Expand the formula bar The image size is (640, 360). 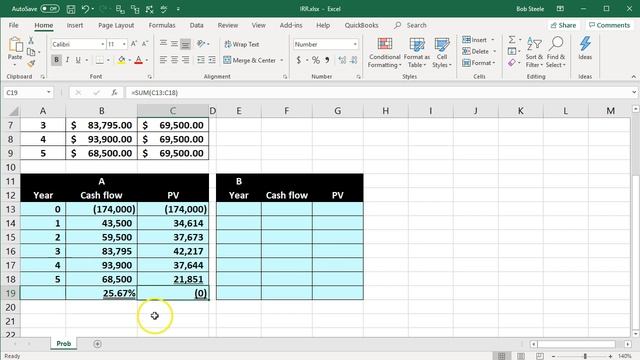point(634,93)
